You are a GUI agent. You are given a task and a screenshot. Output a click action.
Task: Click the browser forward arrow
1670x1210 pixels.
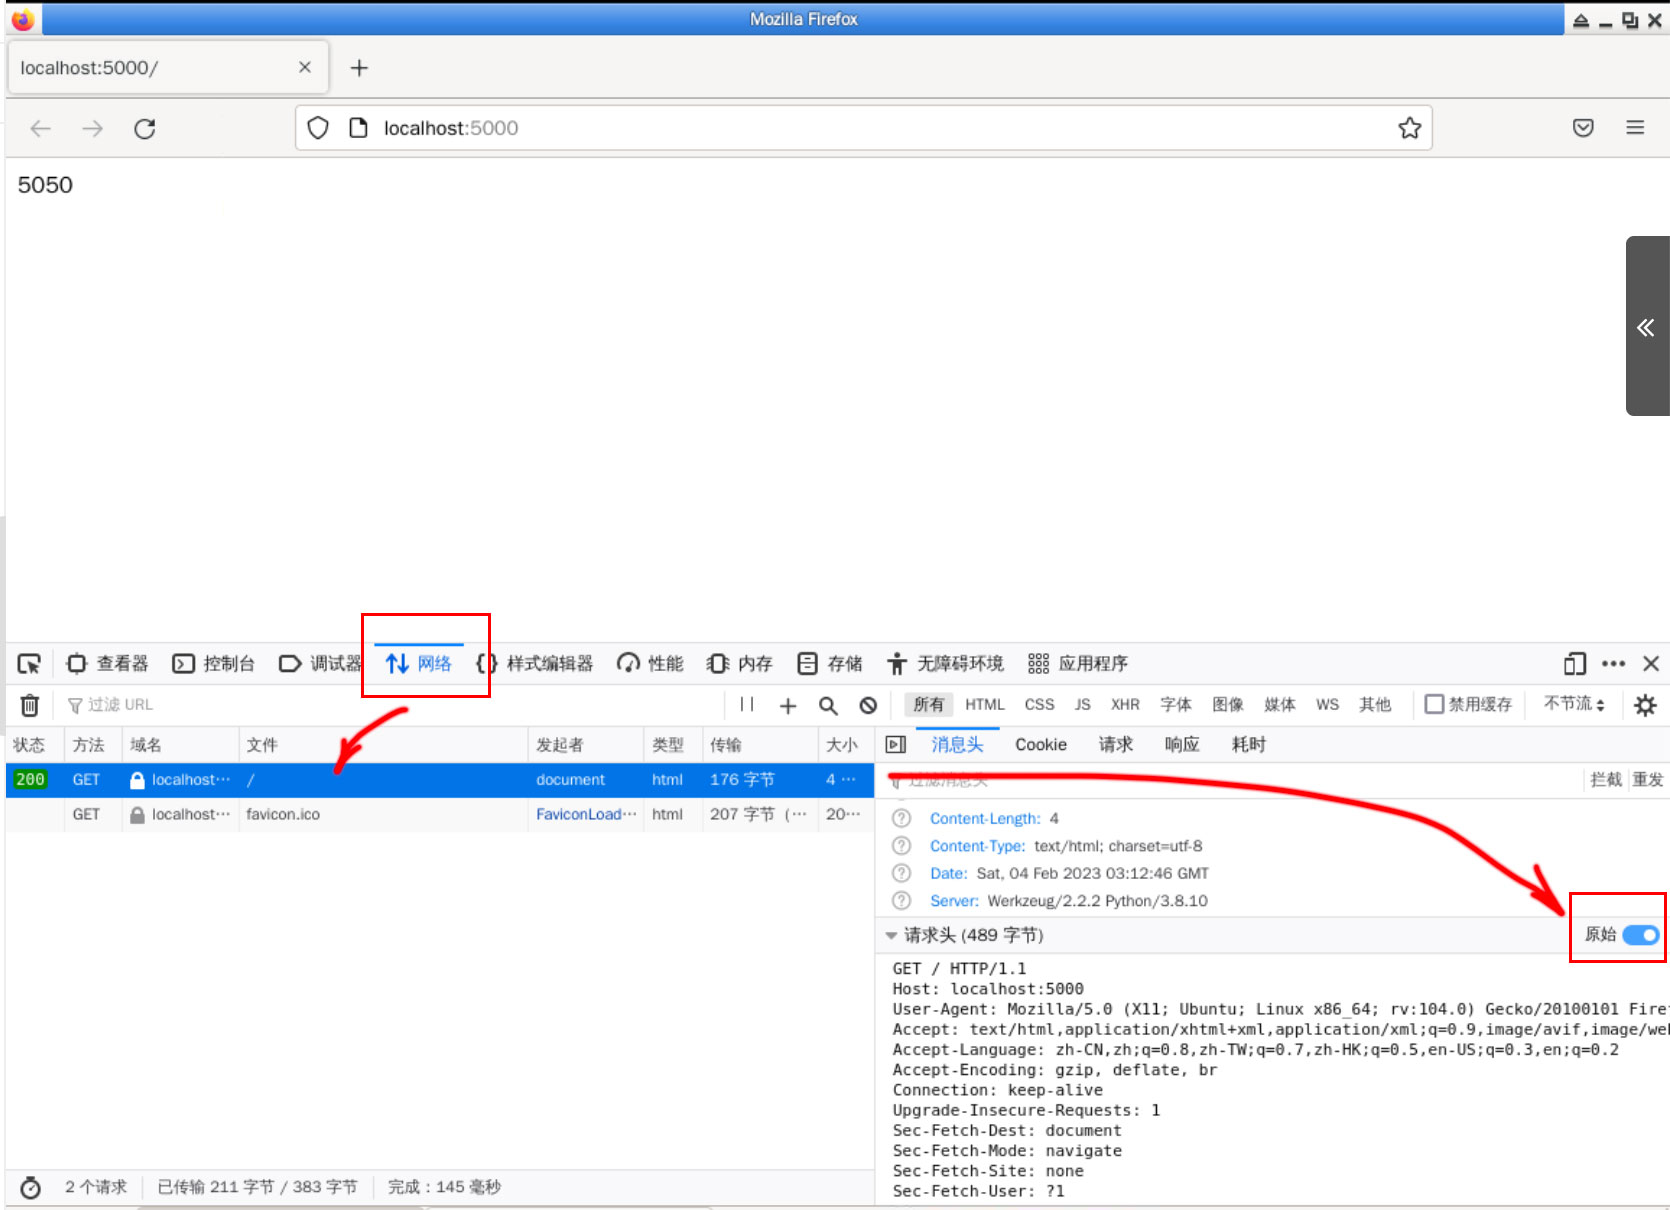click(x=92, y=128)
